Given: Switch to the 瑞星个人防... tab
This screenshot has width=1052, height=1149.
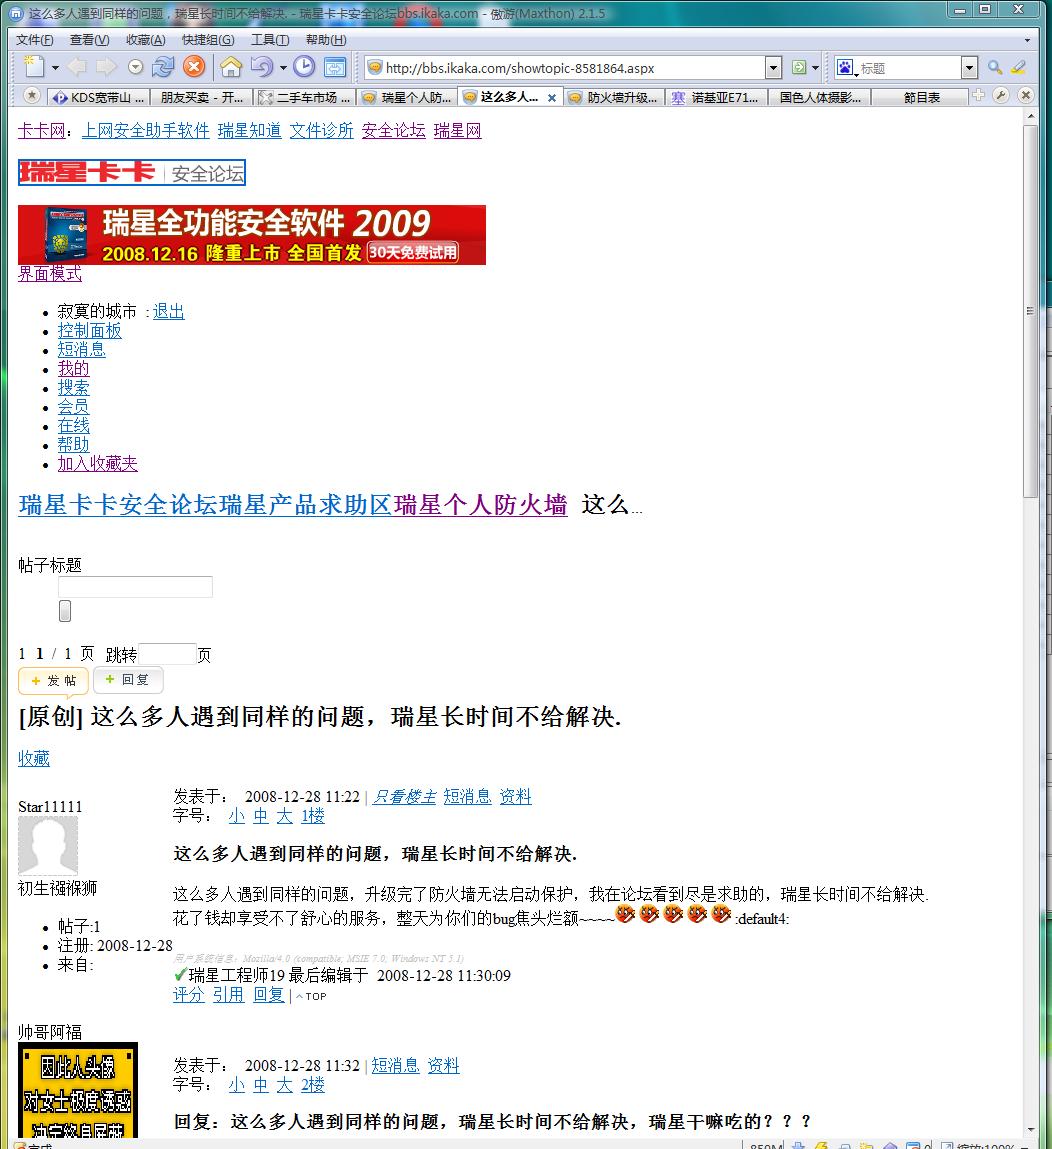Looking at the screenshot, I should (x=407, y=97).
